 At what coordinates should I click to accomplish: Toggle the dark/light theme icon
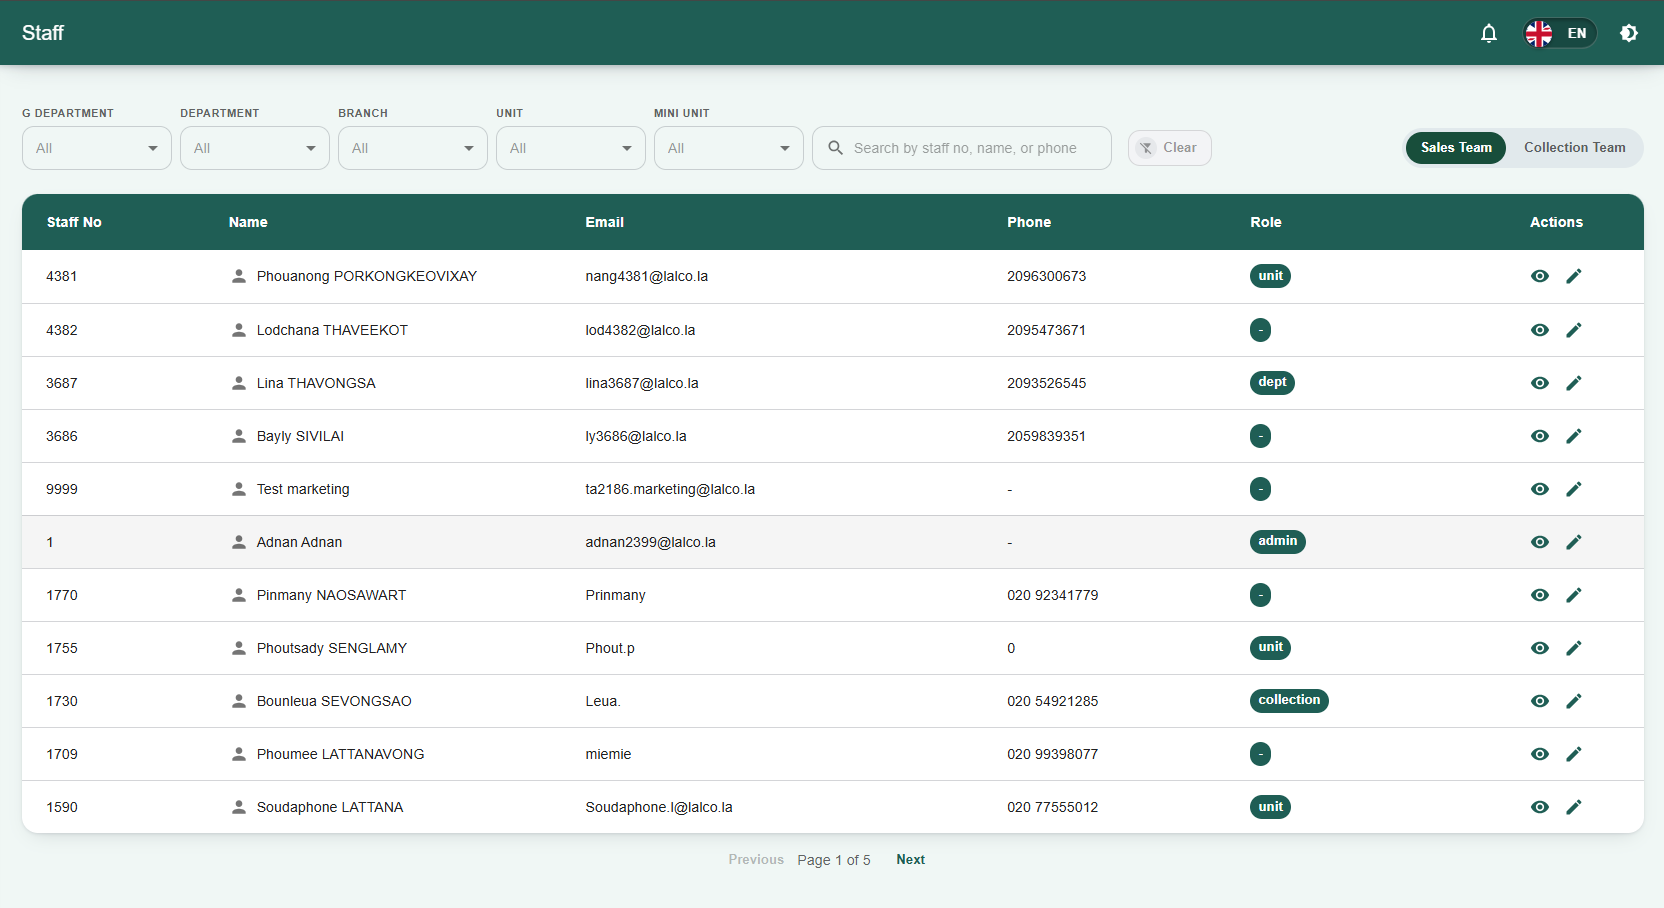point(1629,33)
